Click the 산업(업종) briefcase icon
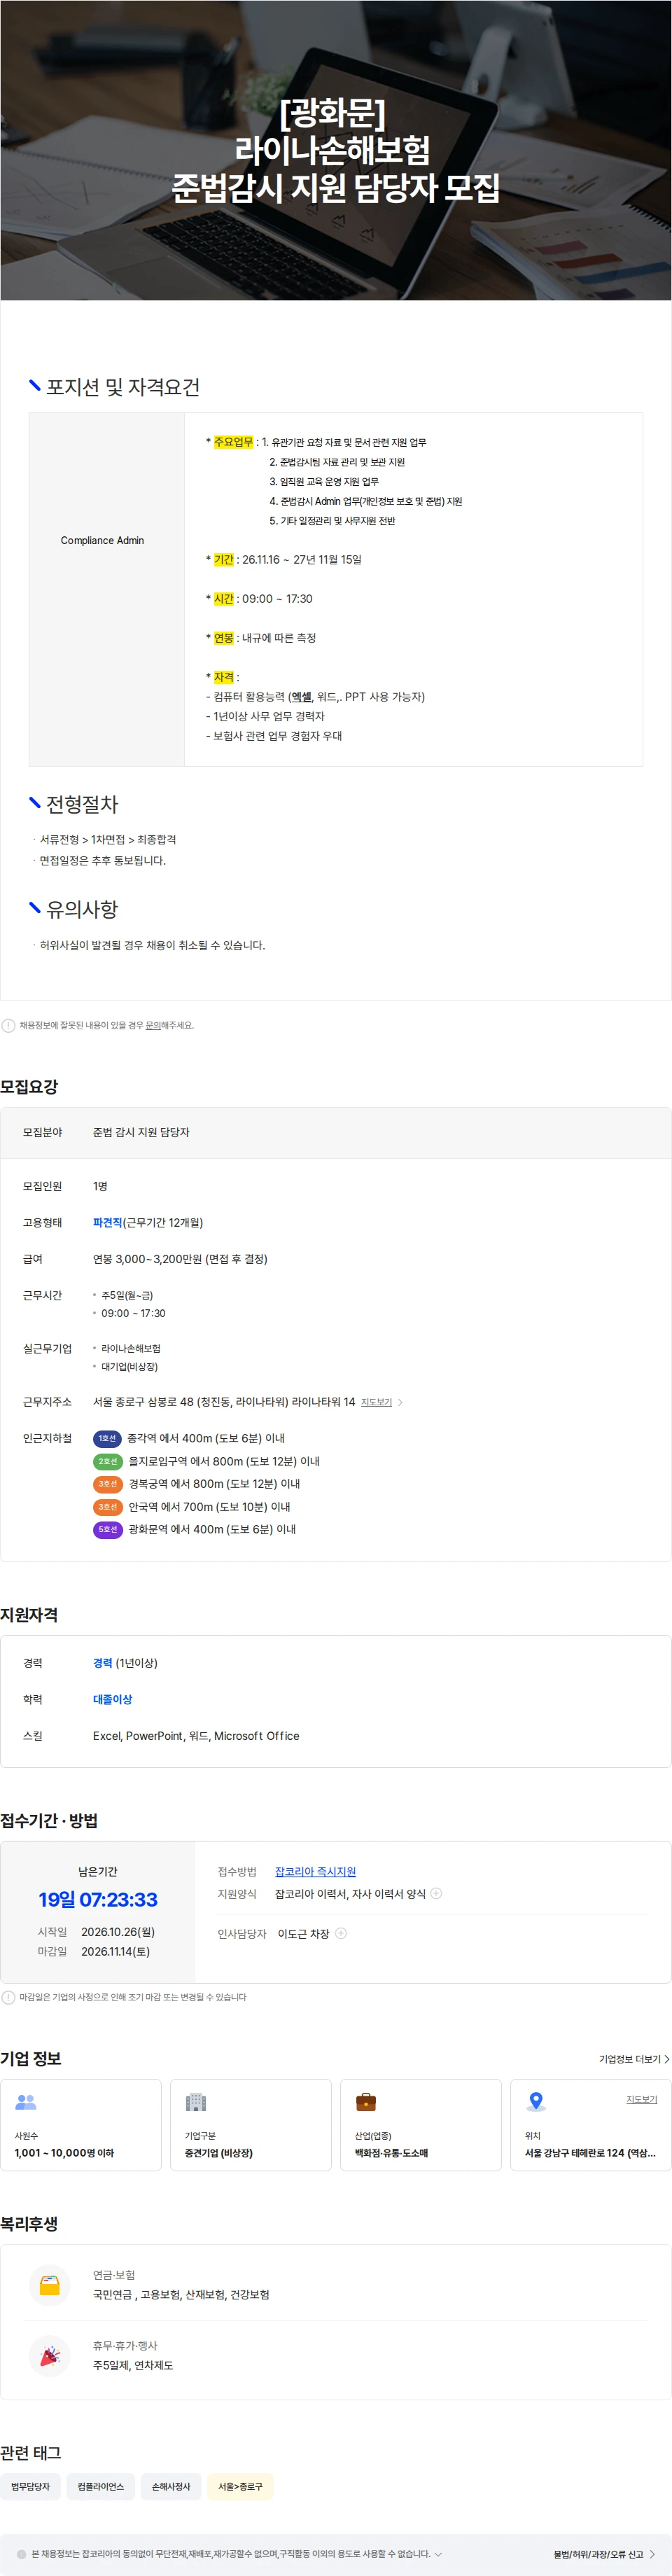This screenshot has height=2576, width=672. (x=366, y=2102)
